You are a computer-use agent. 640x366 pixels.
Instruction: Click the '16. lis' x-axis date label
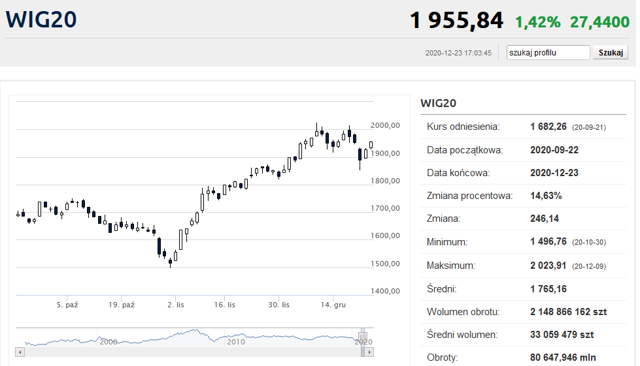[224, 305]
